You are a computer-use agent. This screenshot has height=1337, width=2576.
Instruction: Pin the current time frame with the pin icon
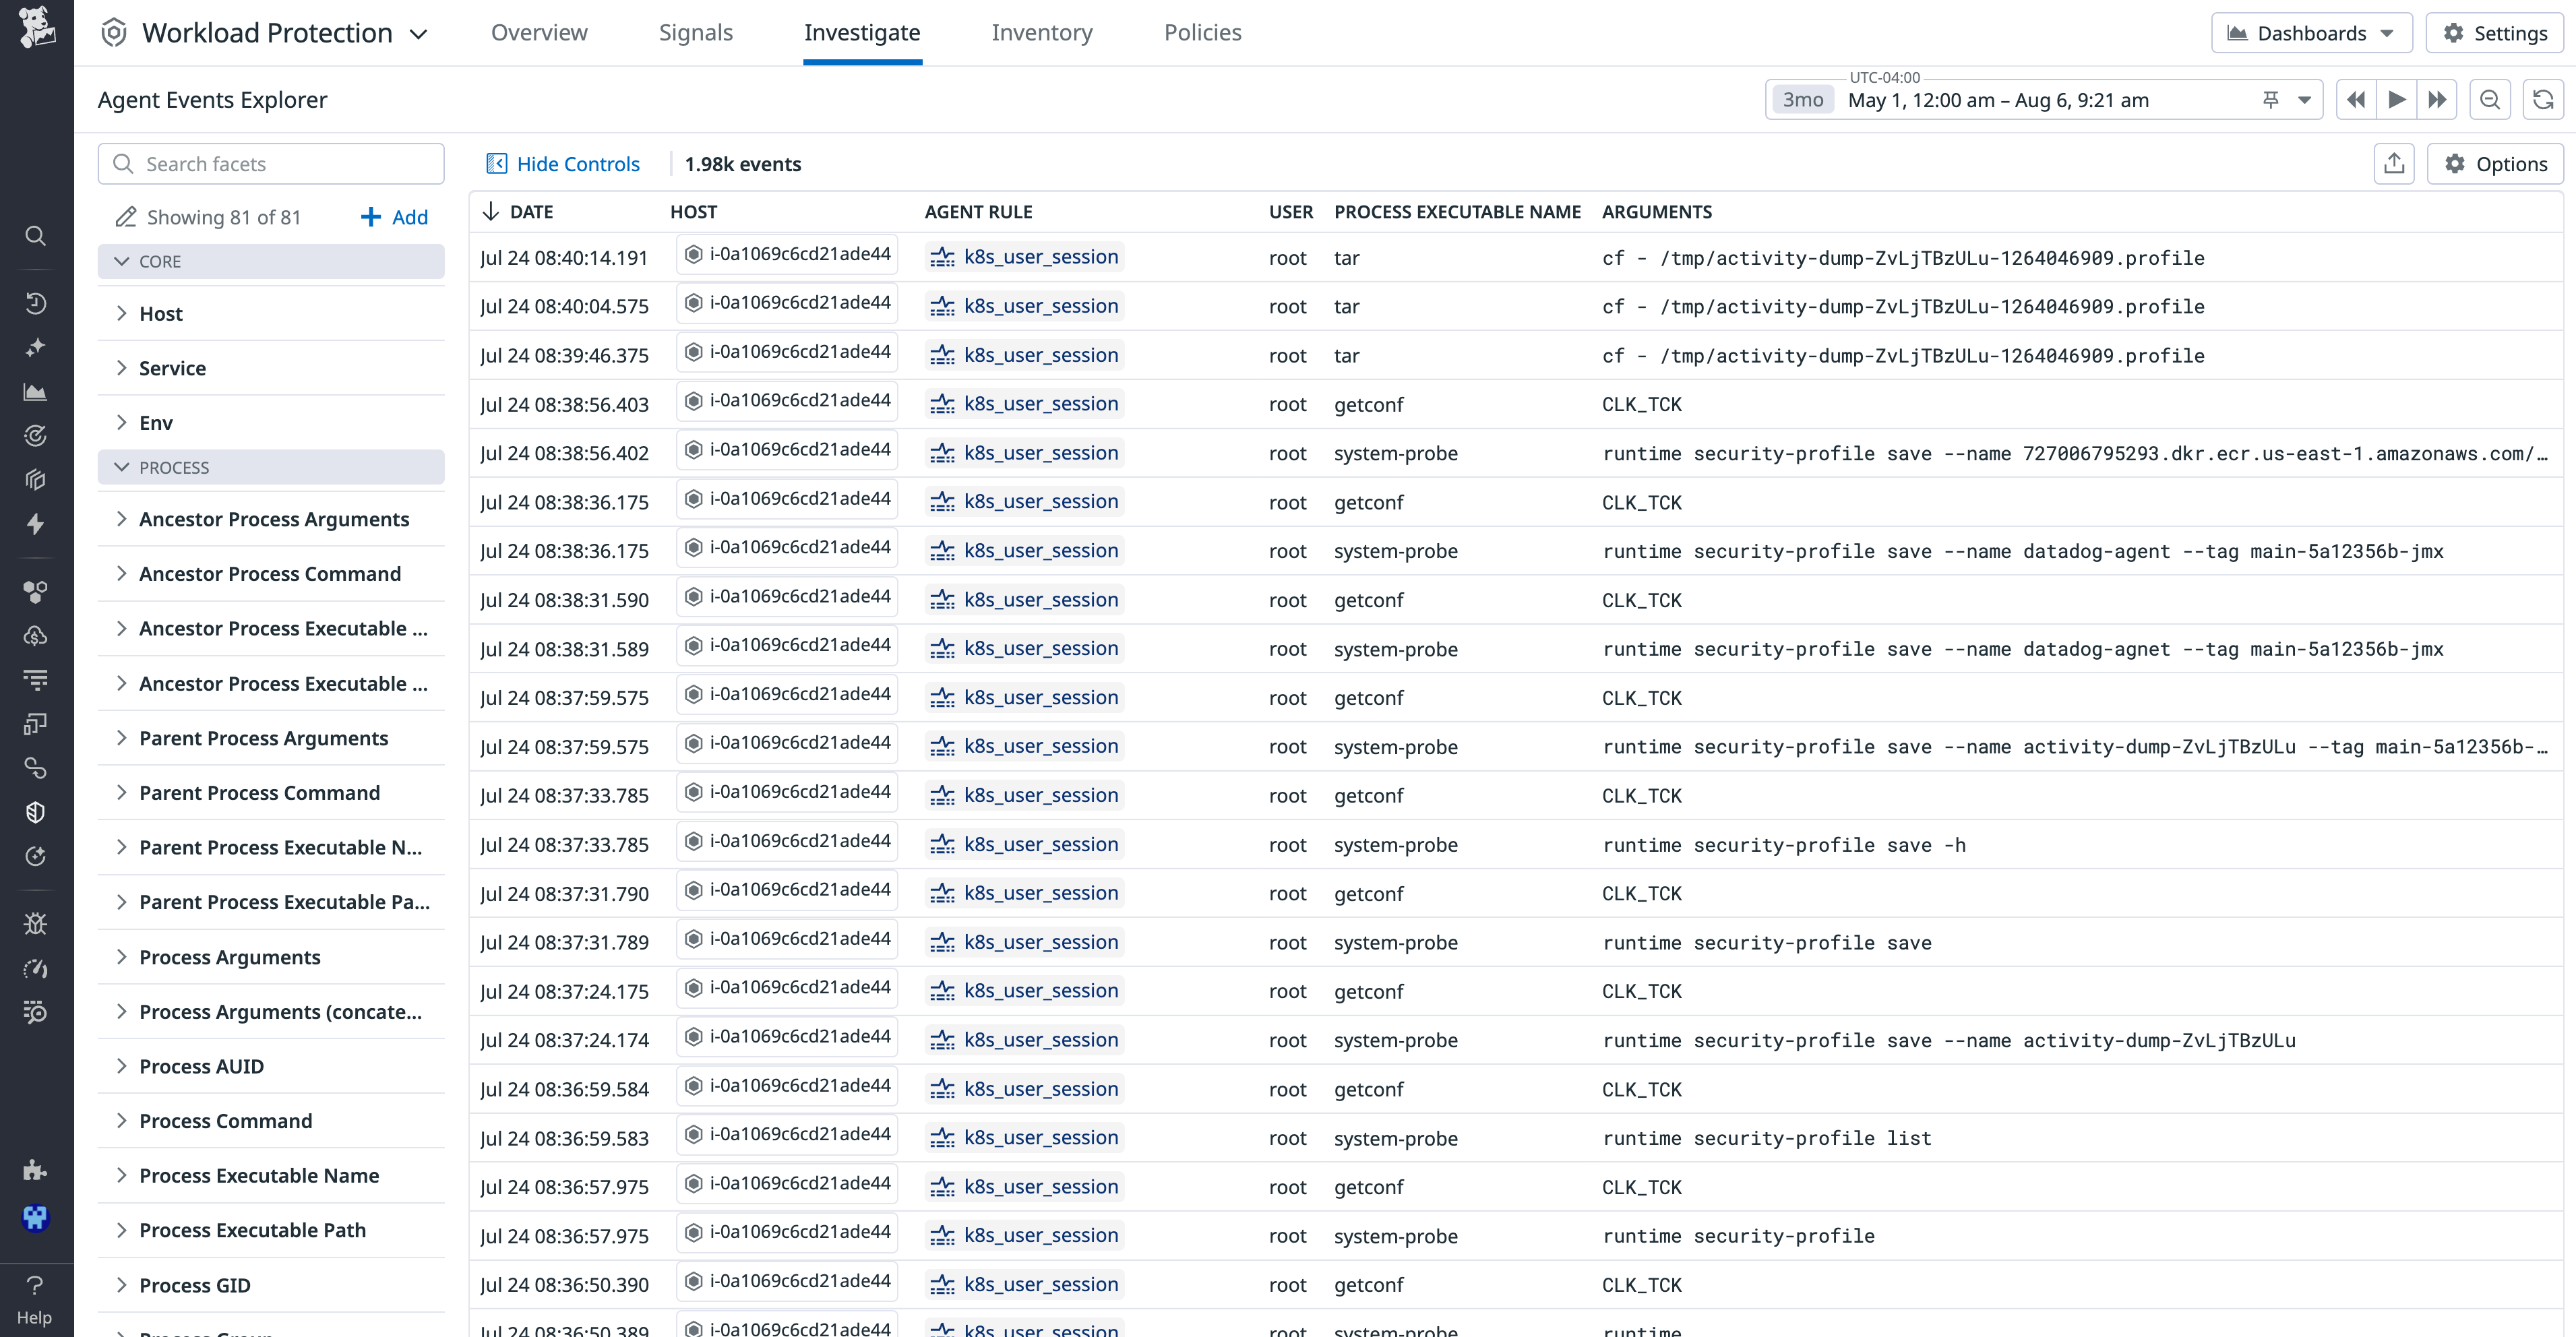[2272, 99]
